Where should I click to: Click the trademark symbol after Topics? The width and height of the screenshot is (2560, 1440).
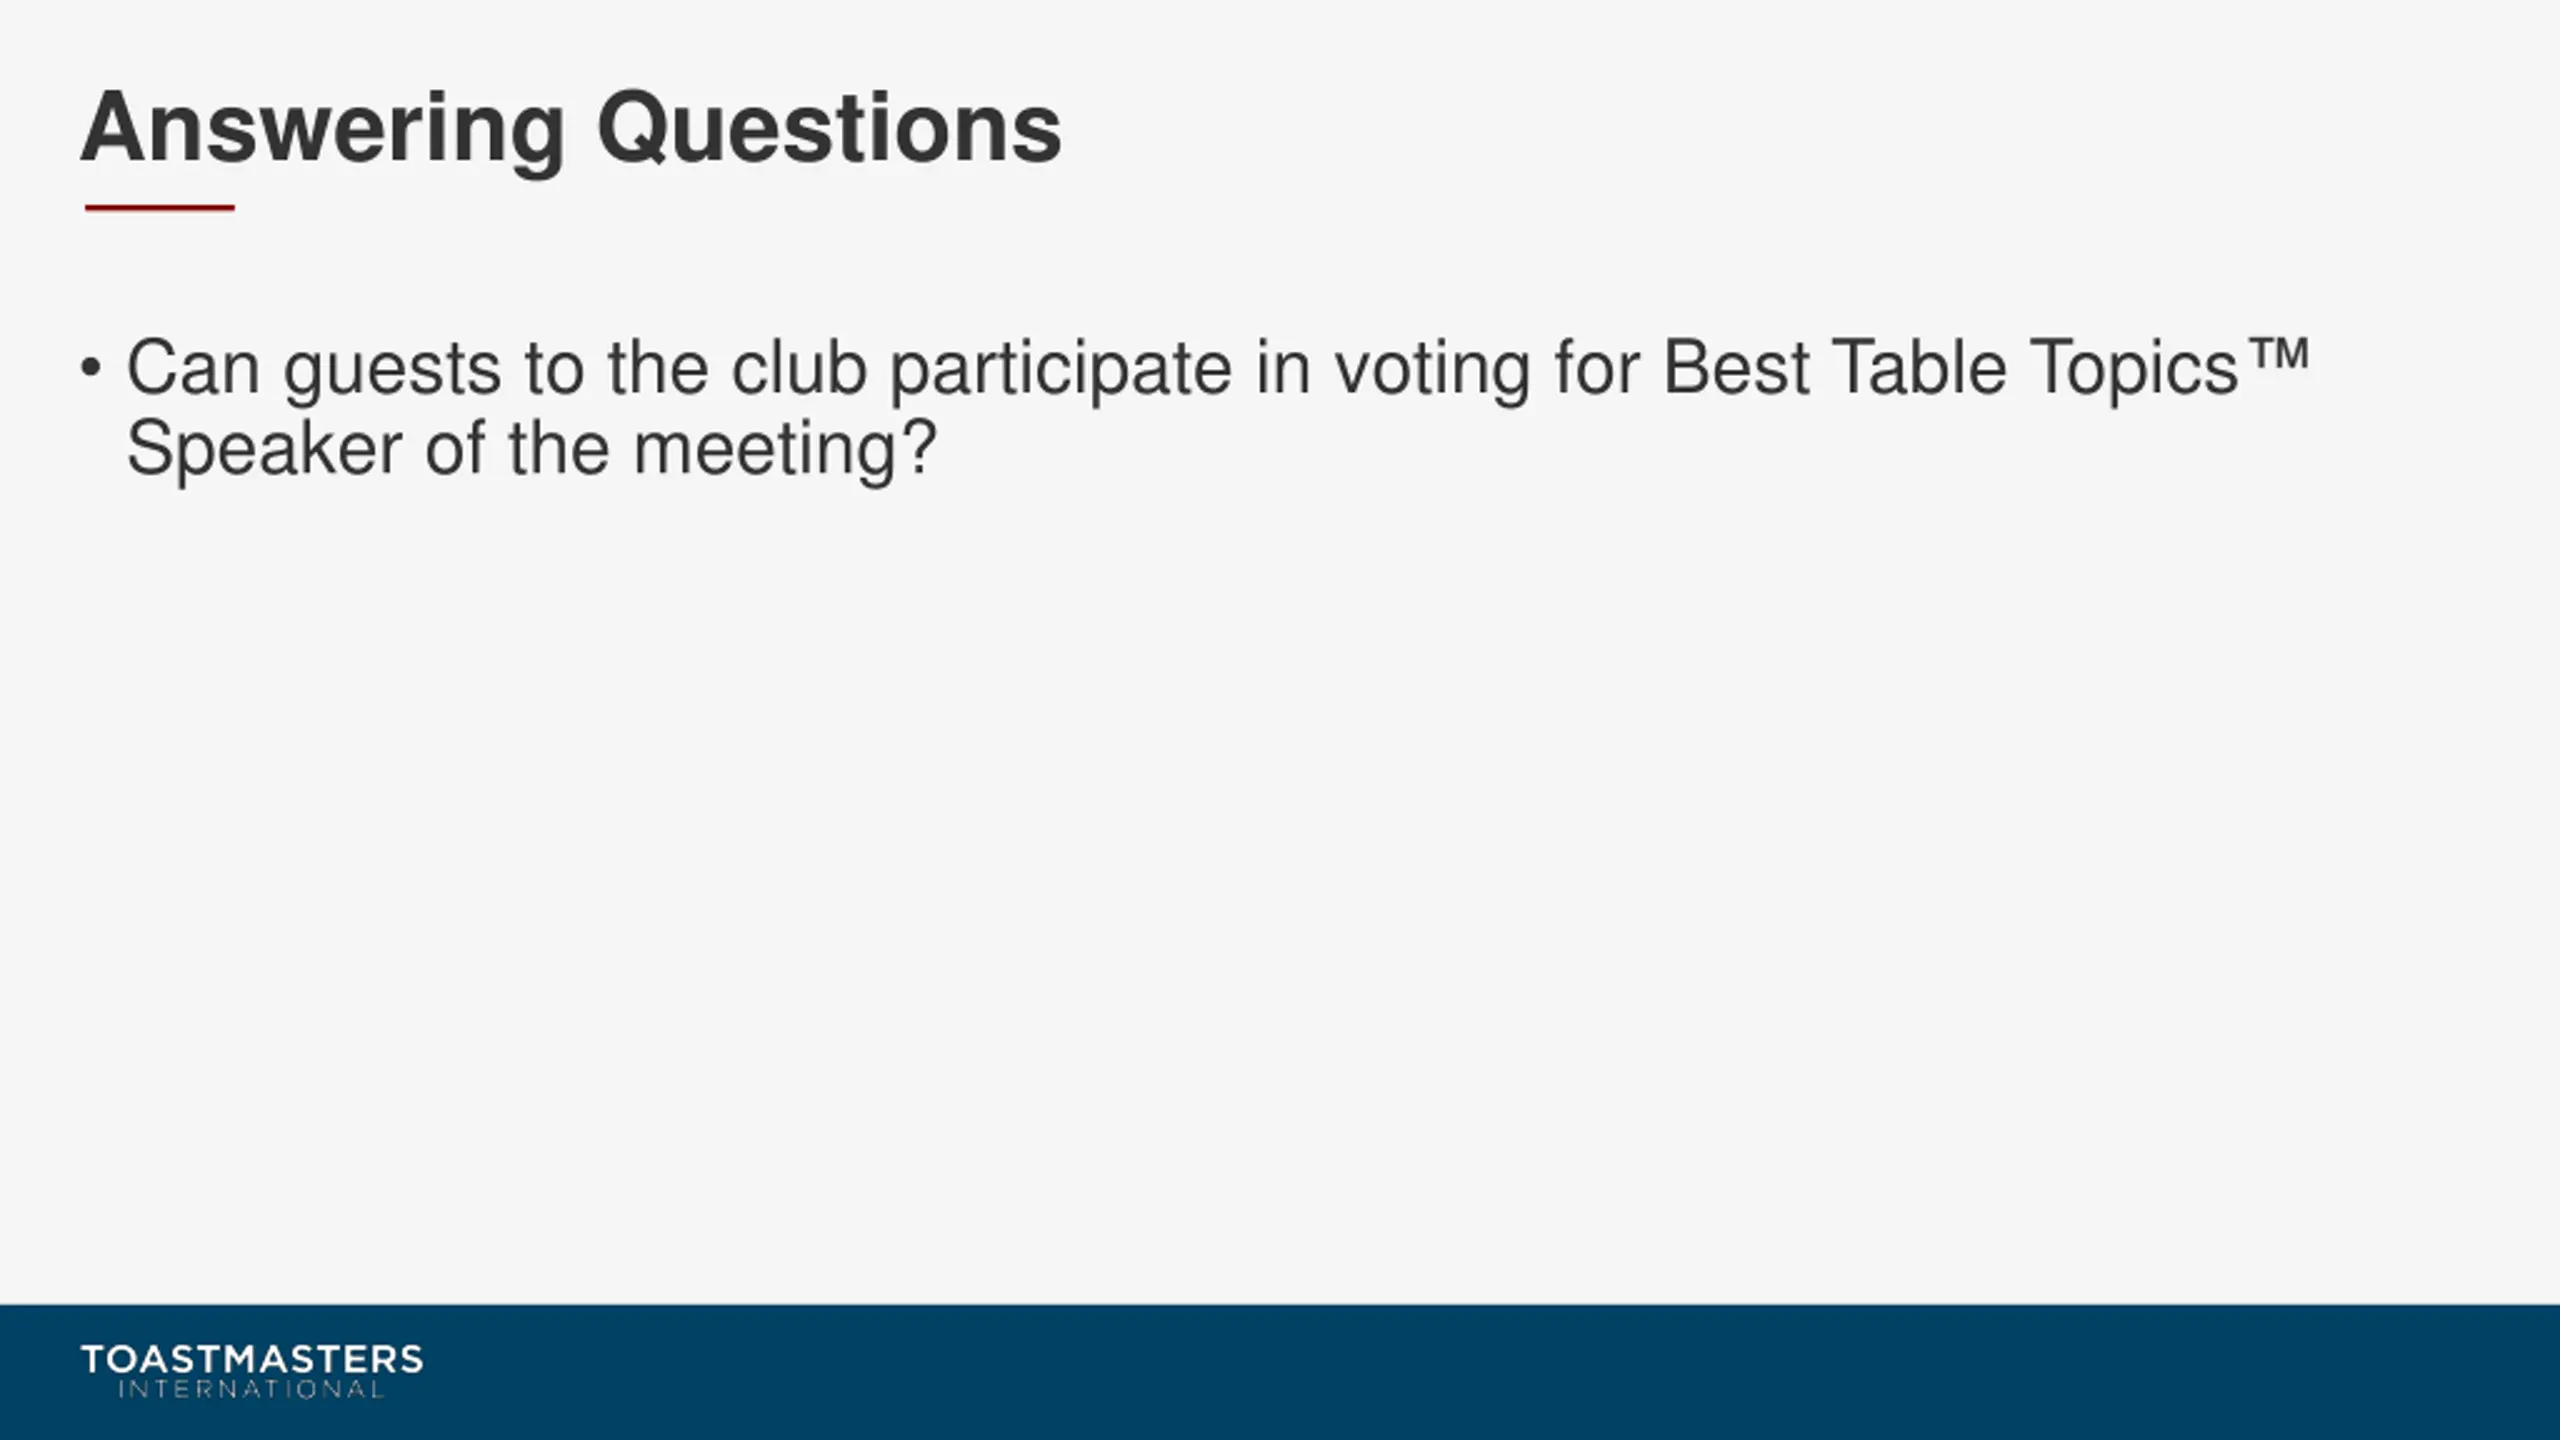[x=2277, y=355]
